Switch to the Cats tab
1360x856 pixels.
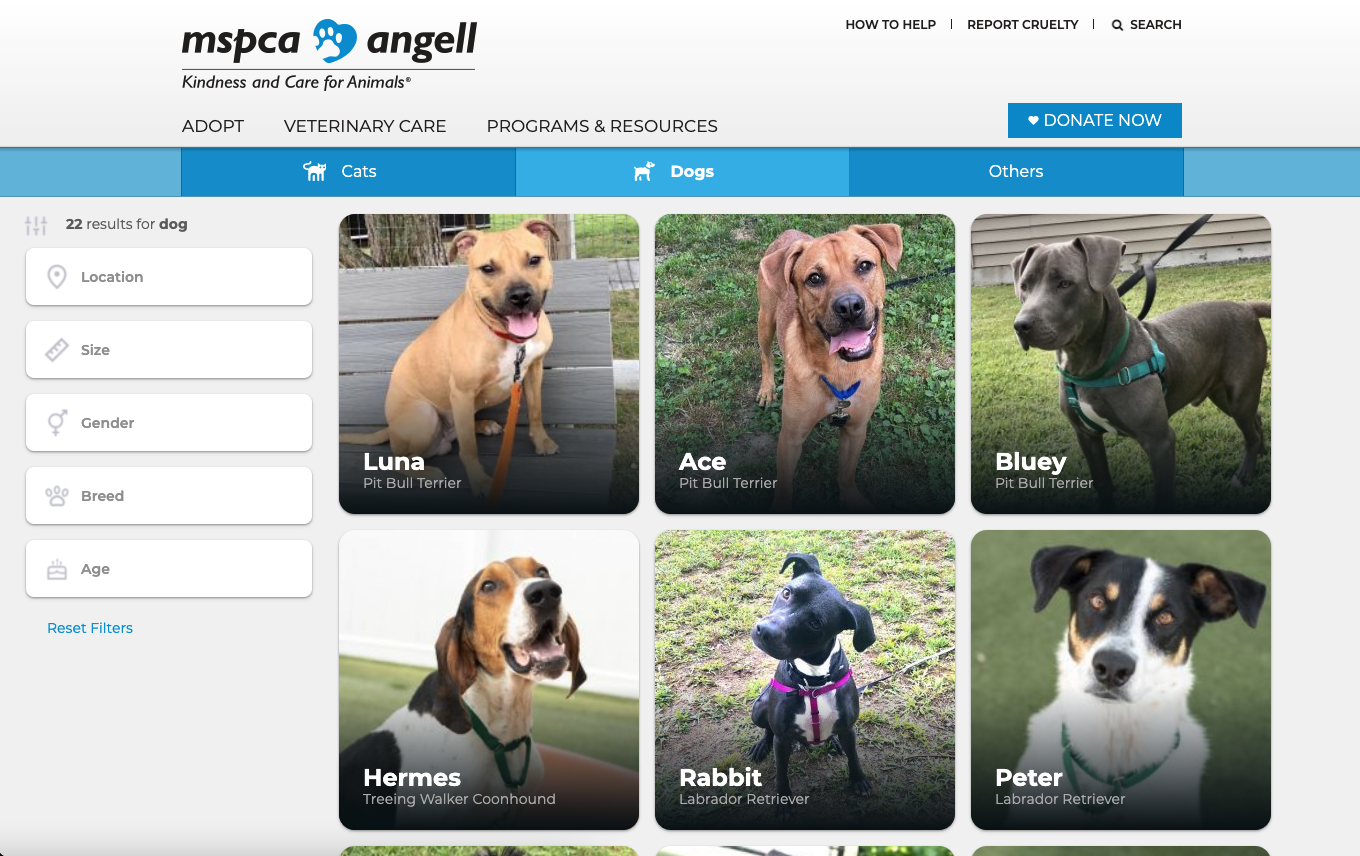click(348, 172)
